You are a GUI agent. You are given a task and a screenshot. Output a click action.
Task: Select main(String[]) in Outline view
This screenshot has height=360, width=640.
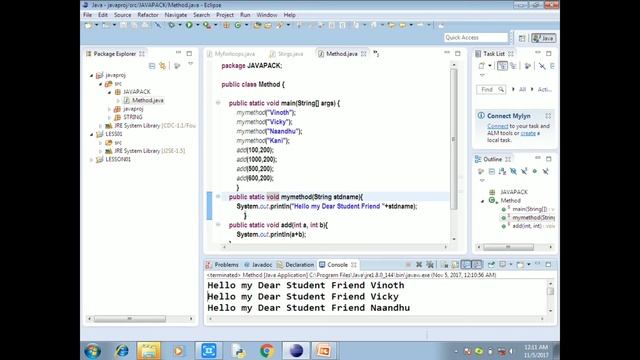point(527,209)
